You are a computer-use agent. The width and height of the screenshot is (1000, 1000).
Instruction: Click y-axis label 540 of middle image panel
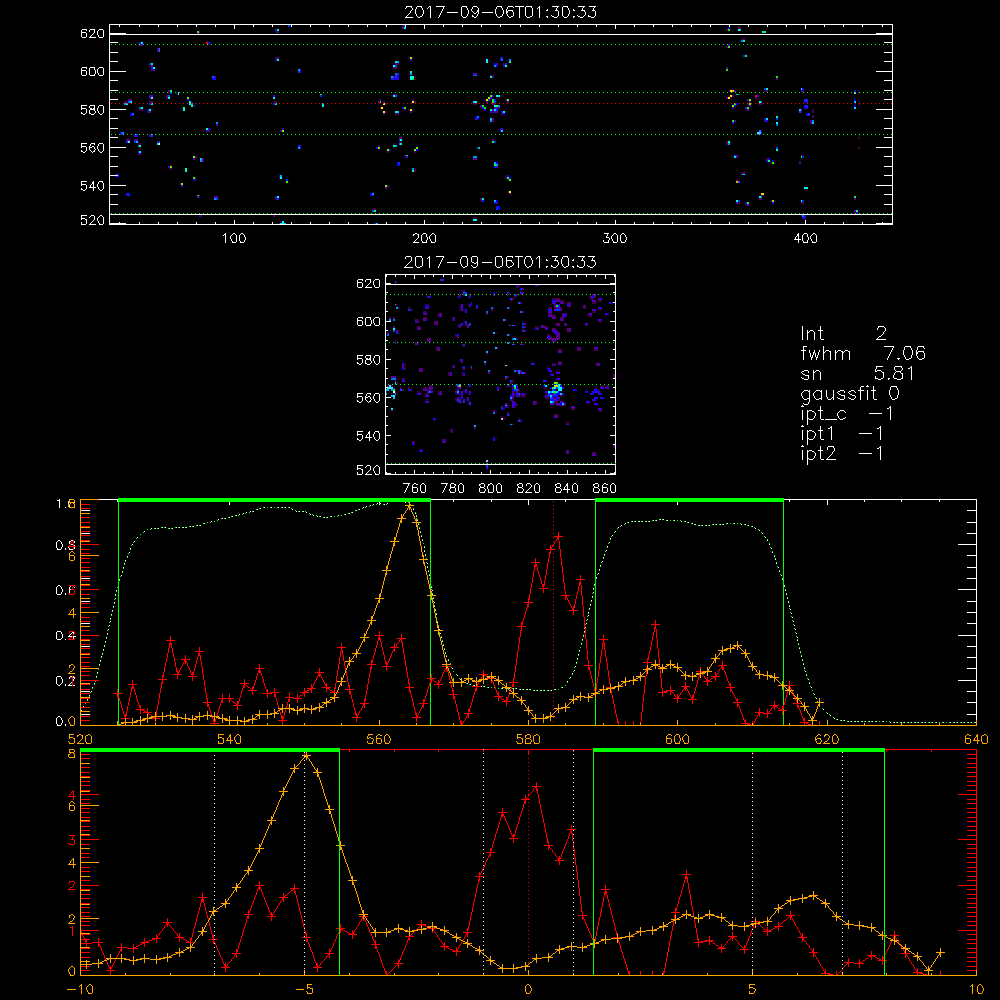tap(368, 436)
